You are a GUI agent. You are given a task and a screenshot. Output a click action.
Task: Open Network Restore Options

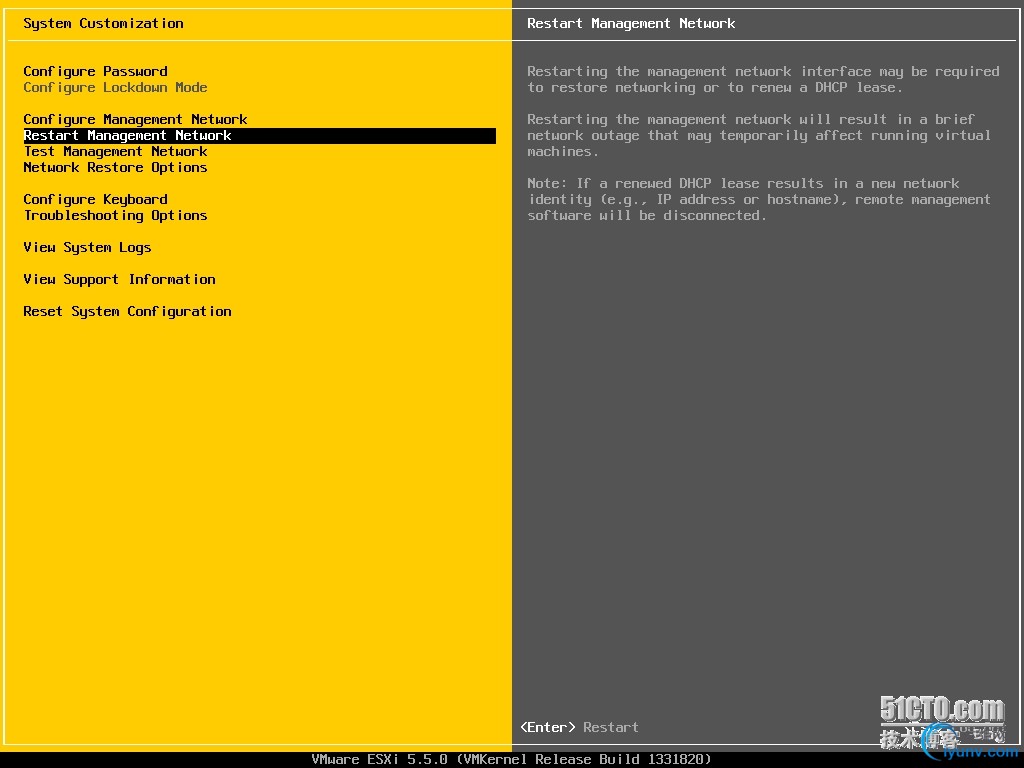point(116,167)
